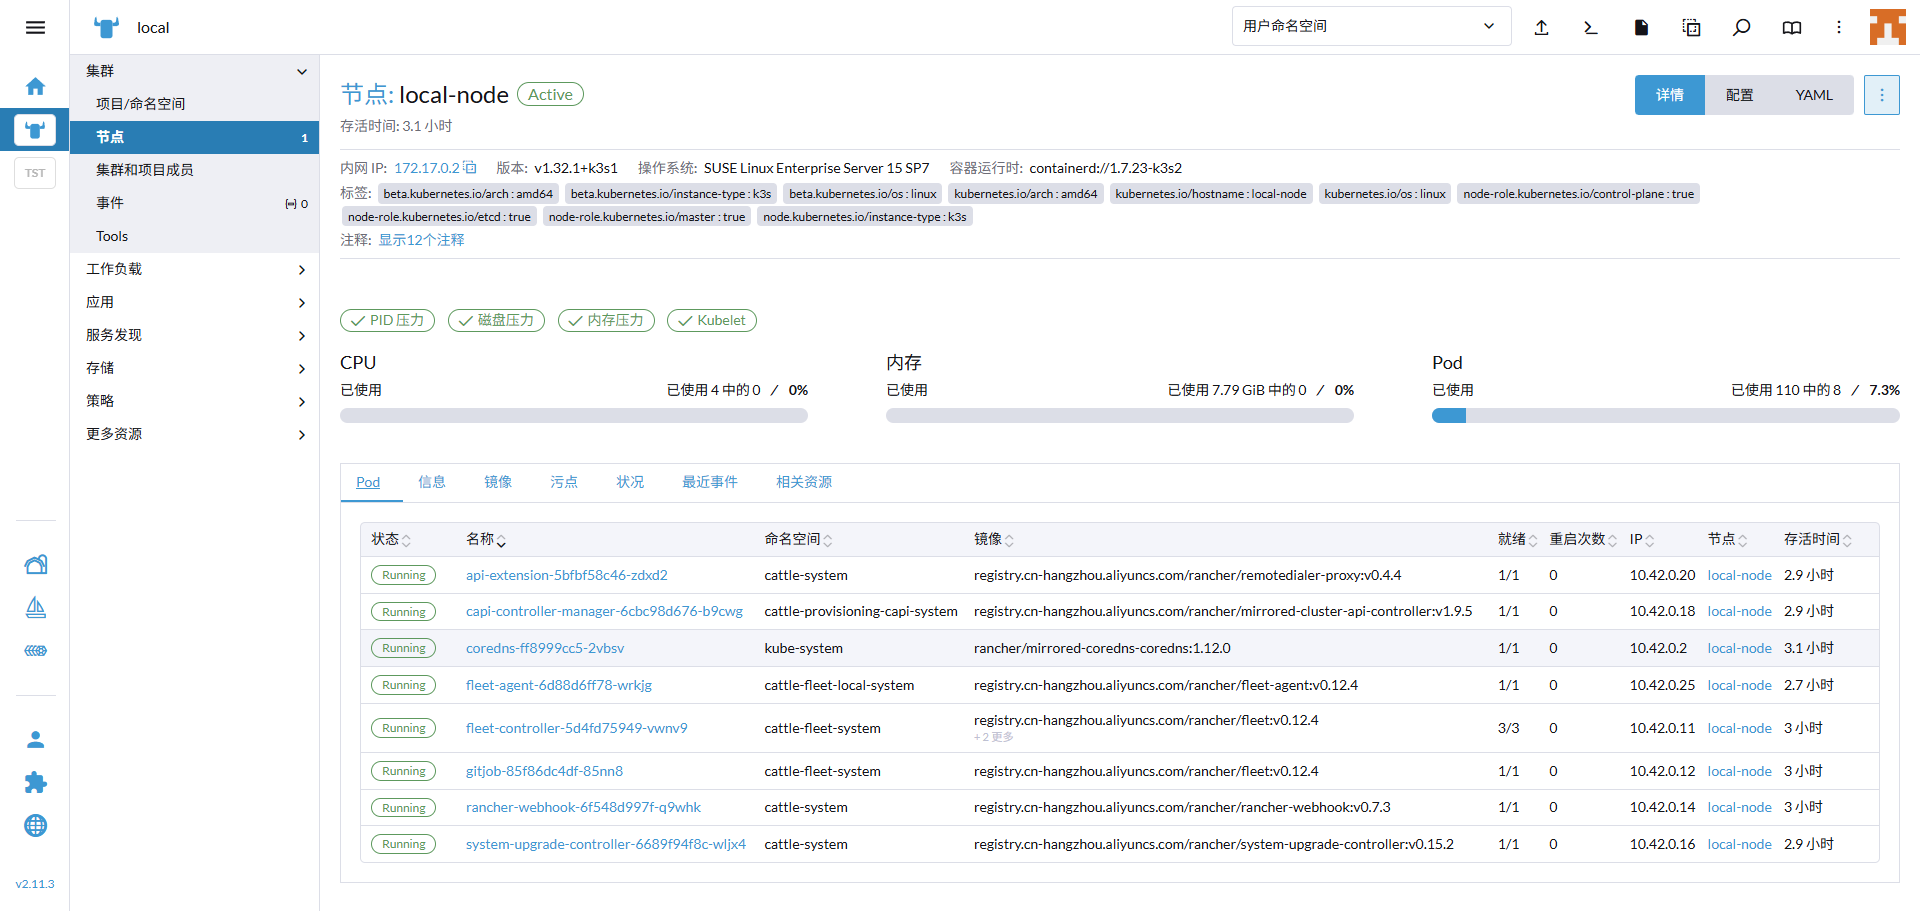This screenshot has width=1920, height=911.
Task: Expand the 工作负载 sidebar group
Action: point(301,270)
